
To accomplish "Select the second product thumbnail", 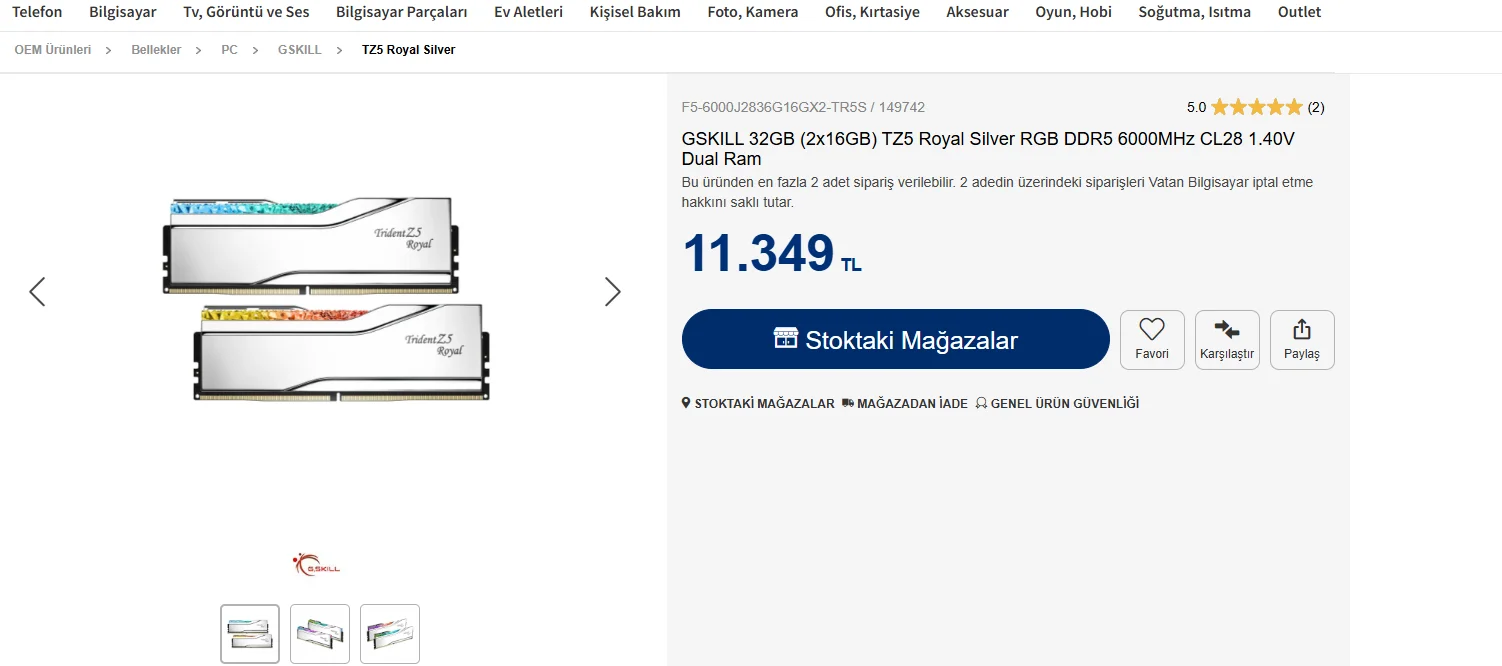I will [320, 634].
